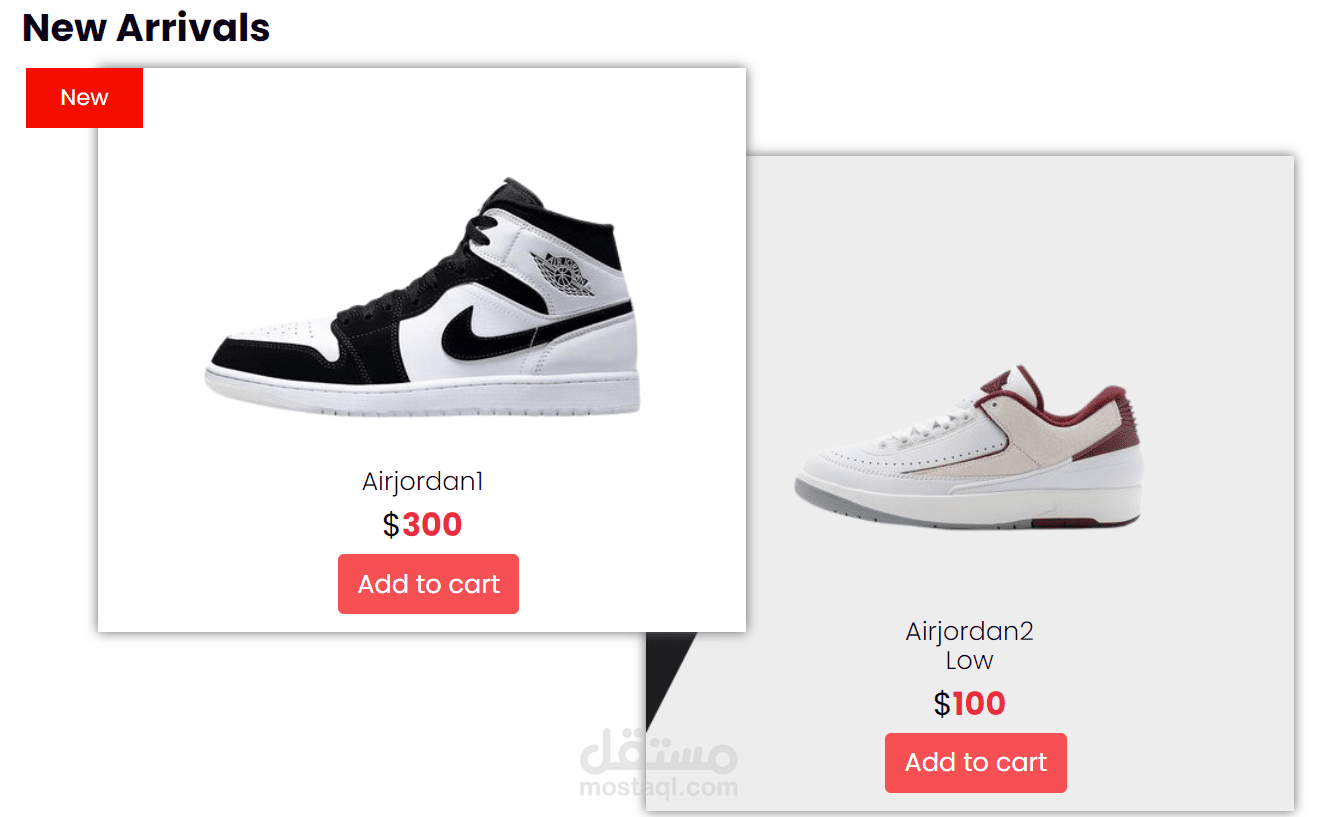Viewport: 1318px width, 817px height.
Task: Click the mostaql.com watermark text
Action: 659,788
